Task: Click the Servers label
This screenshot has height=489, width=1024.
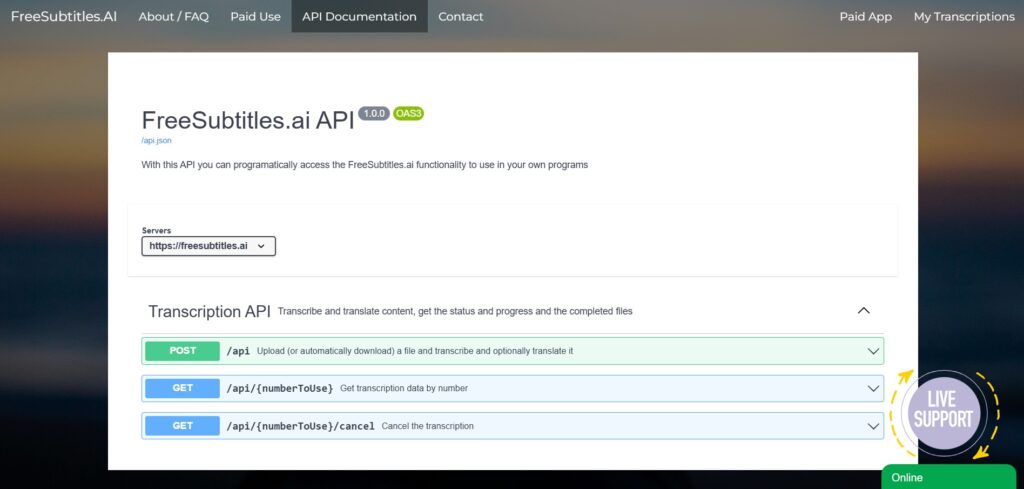Action: click(x=156, y=230)
